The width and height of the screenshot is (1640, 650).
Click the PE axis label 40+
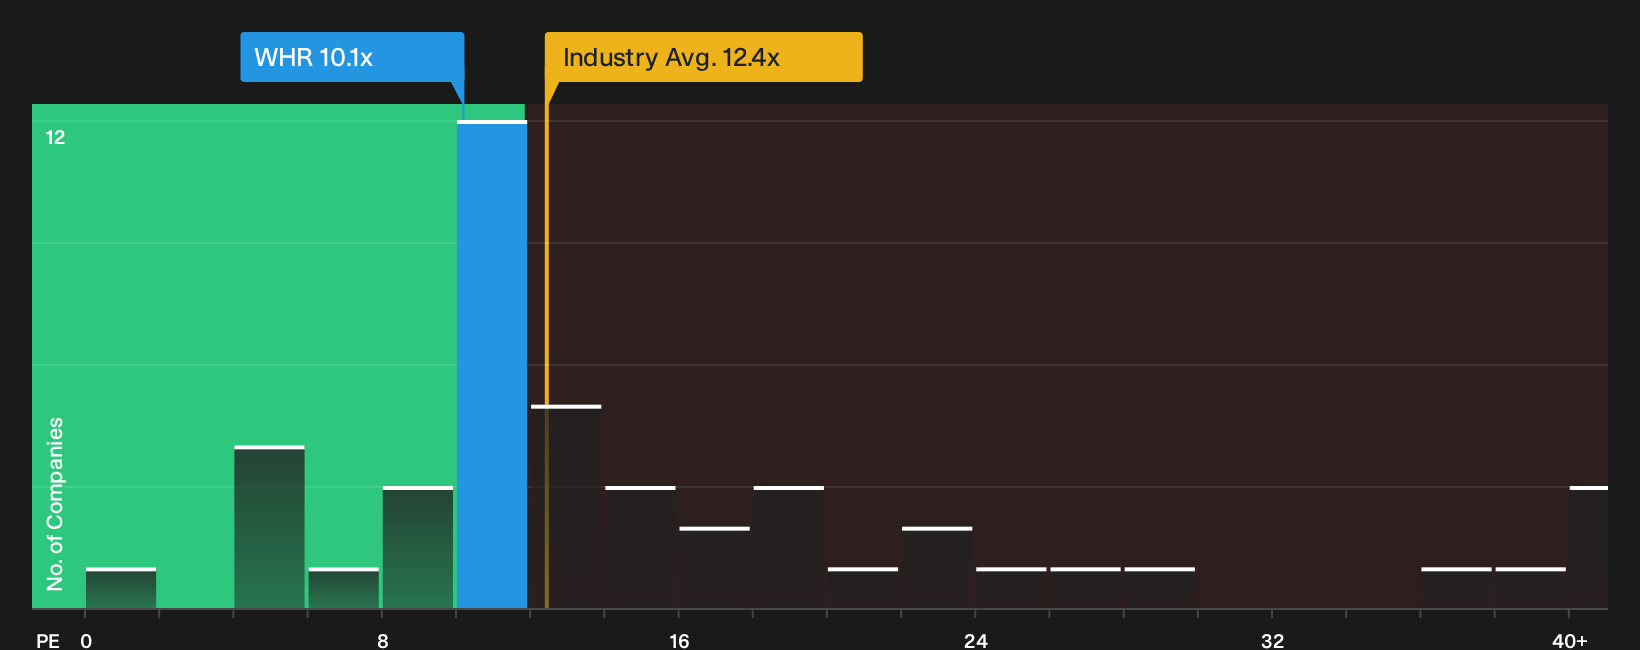tap(1570, 640)
